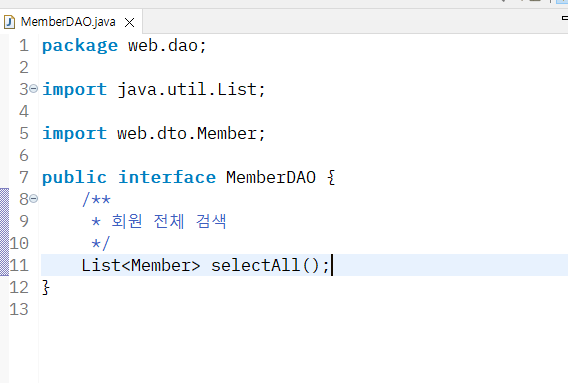The width and height of the screenshot is (568, 383).
Task: Close the MemberDAO.java tab
Action: (129, 23)
